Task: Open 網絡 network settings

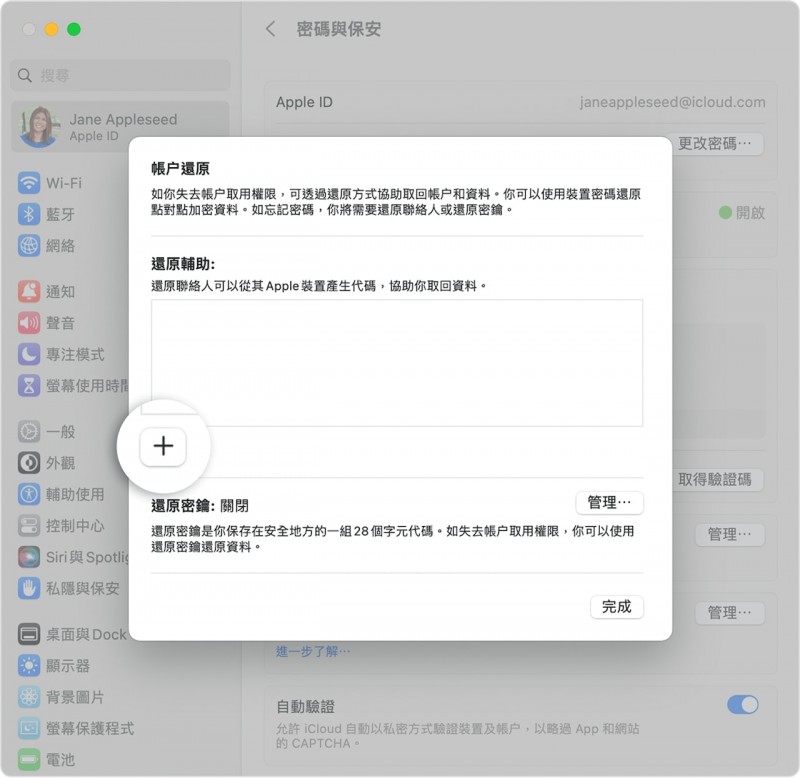Action: point(59,246)
